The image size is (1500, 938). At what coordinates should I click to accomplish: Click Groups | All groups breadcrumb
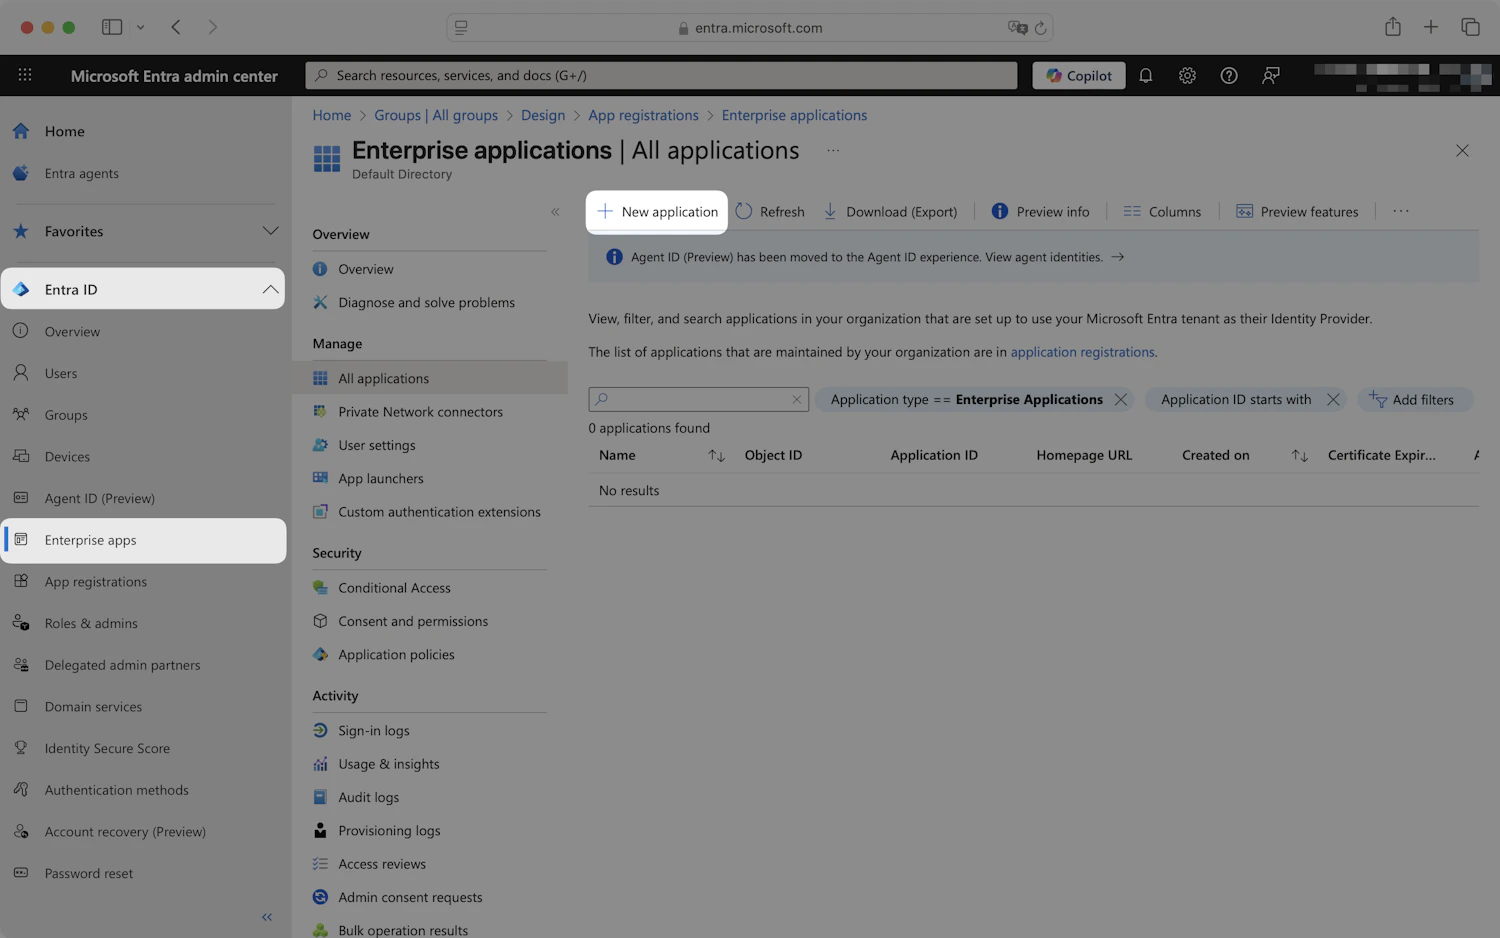point(436,115)
